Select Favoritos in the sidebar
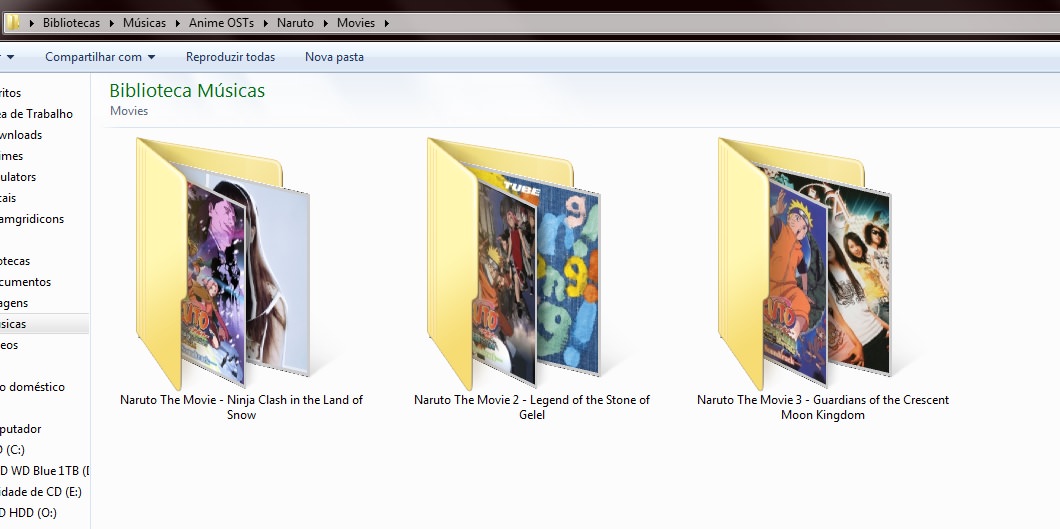1060x529 pixels. pyautogui.click(x=11, y=93)
